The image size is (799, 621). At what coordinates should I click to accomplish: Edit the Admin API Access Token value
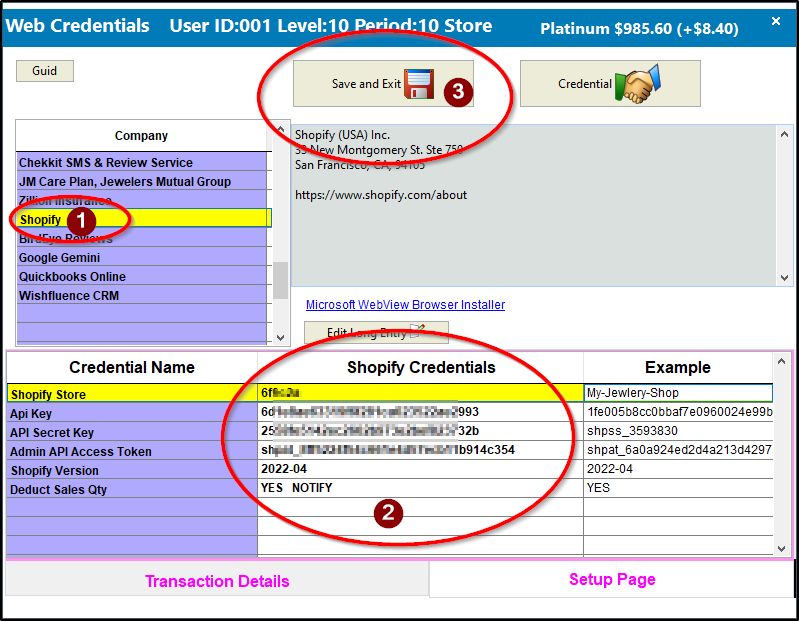click(x=420, y=450)
